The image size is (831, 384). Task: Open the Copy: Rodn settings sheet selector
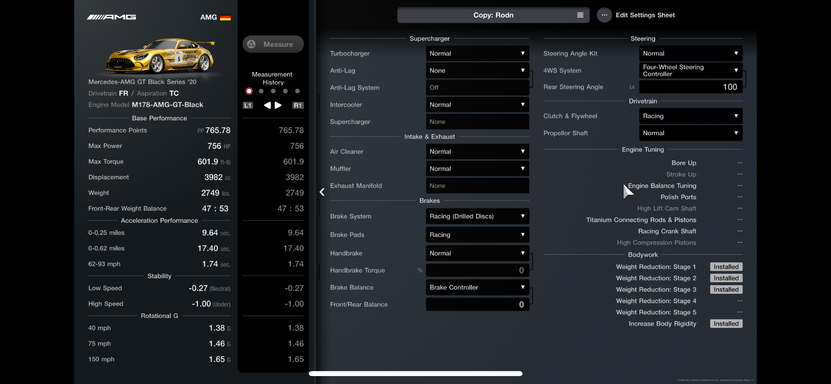tap(493, 15)
